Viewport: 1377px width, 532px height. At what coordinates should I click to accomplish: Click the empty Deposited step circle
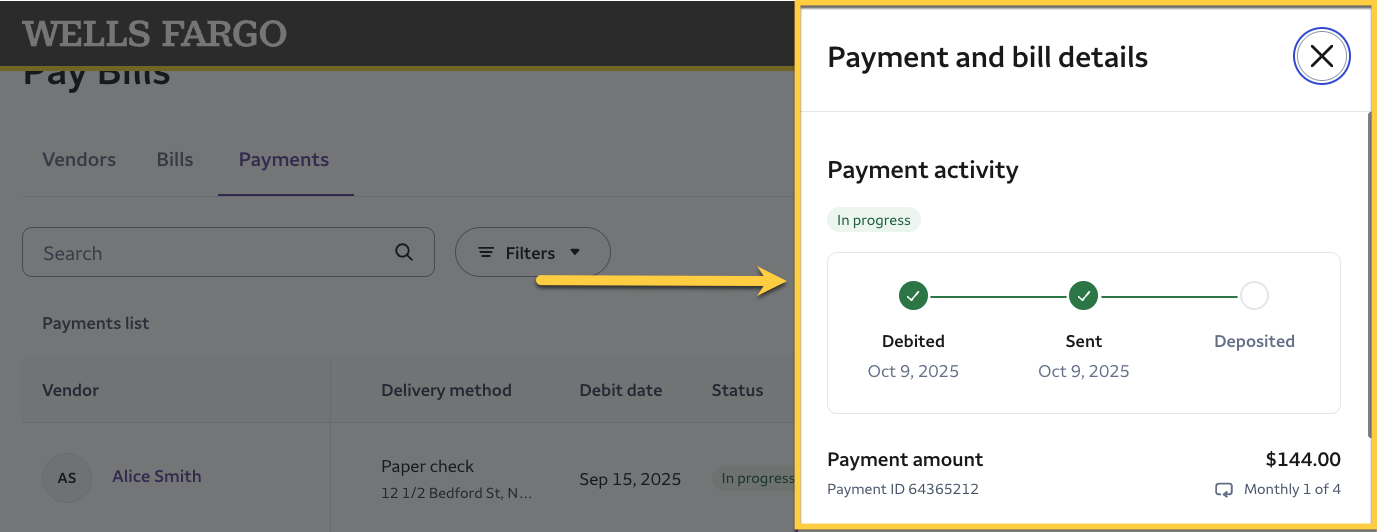(x=1254, y=296)
